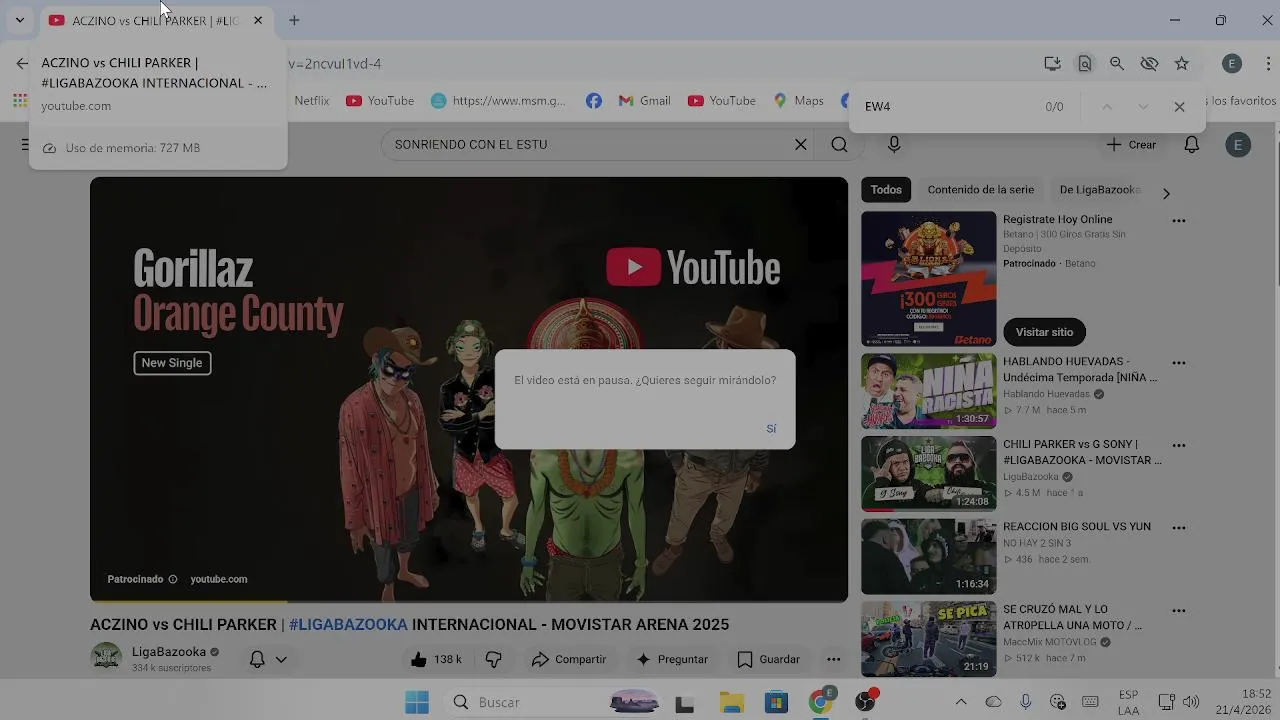Select the De LigaBazooka chip
Image resolution: width=1280 pixels, height=720 pixels.
coord(1100,189)
